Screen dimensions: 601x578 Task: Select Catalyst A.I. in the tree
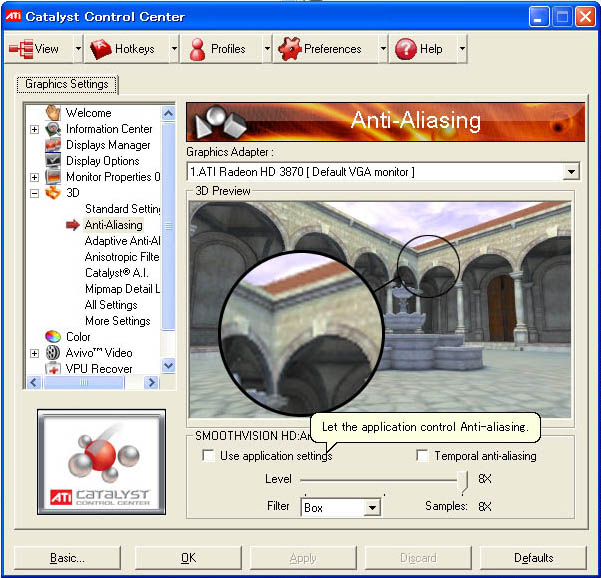pyautogui.click(x=117, y=273)
